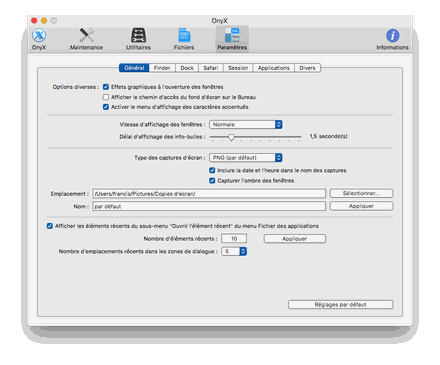440x365 pixels.
Task: Switch to the Applications tab
Action: coord(274,68)
